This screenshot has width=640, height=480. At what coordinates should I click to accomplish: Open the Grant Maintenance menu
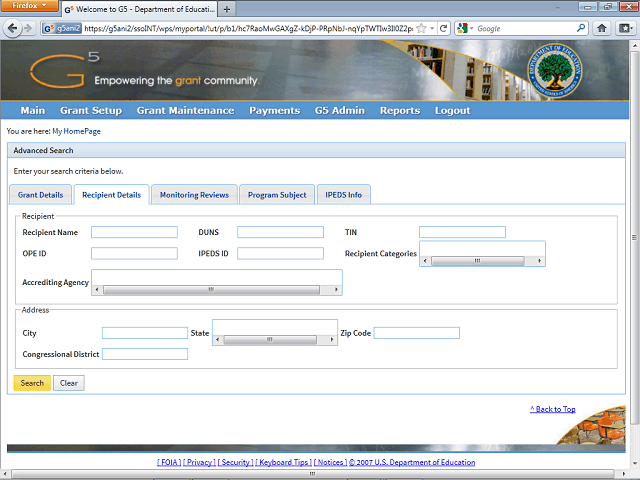coord(186,111)
